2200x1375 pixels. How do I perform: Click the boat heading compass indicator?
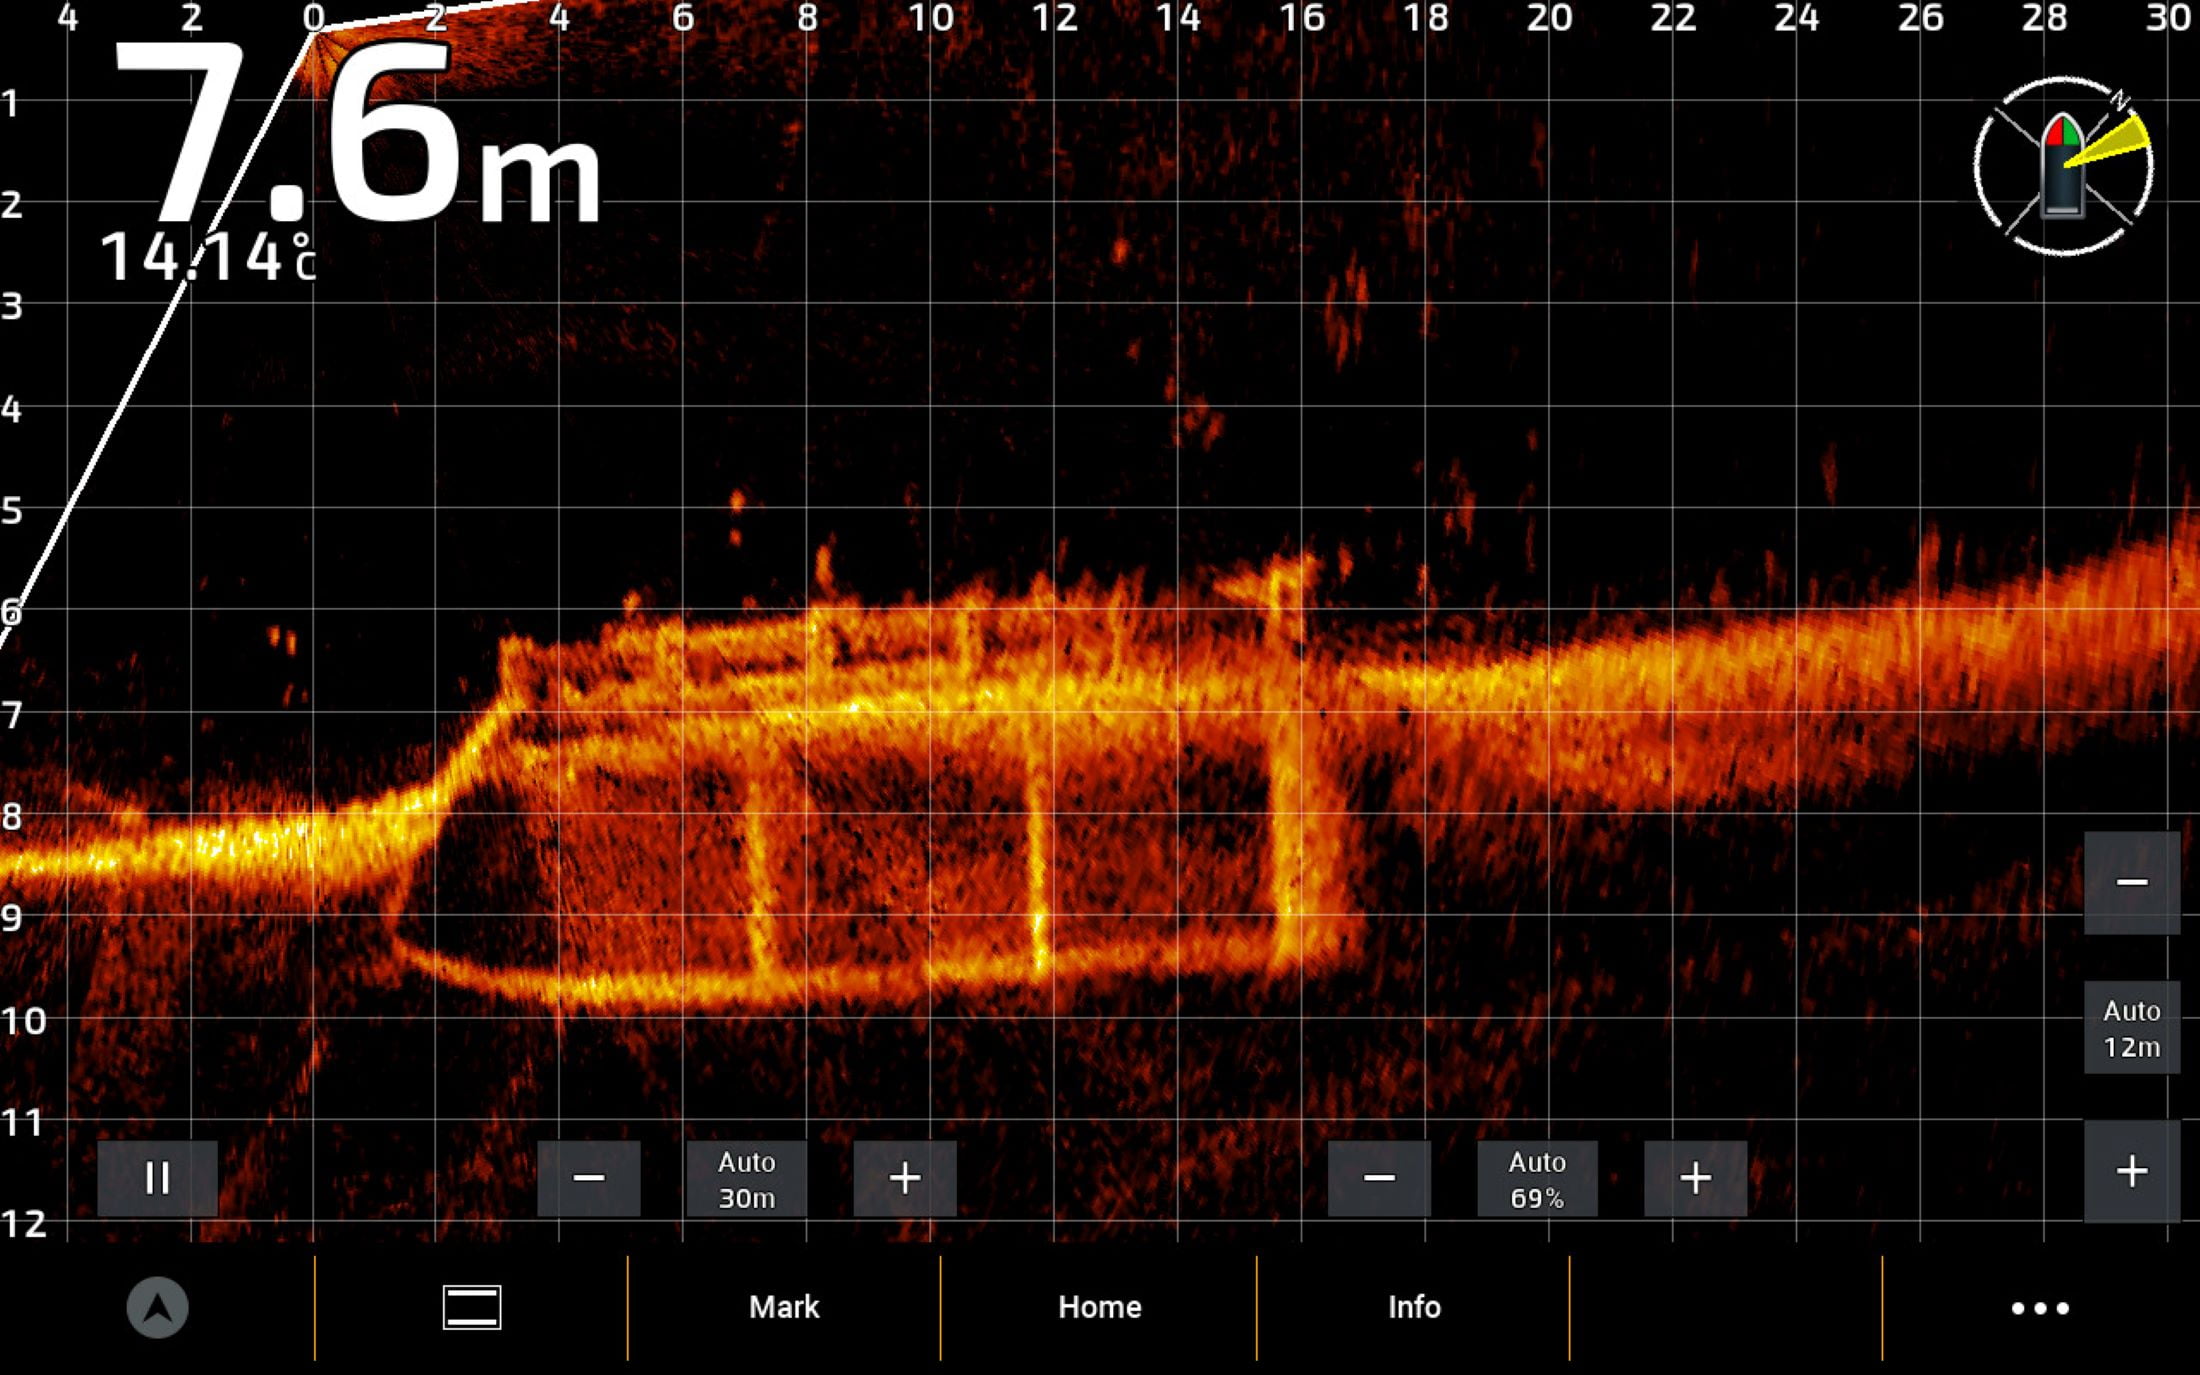pyautogui.click(x=2063, y=166)
